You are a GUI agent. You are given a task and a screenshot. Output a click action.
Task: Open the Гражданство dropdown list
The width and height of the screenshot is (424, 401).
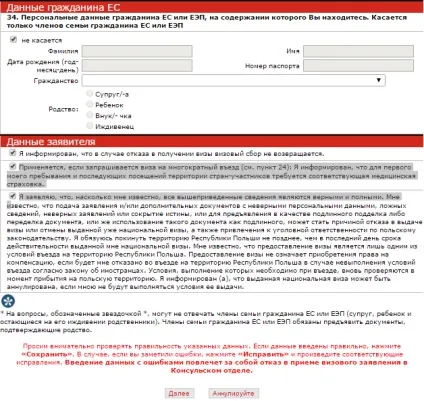[x=234, y=80]
